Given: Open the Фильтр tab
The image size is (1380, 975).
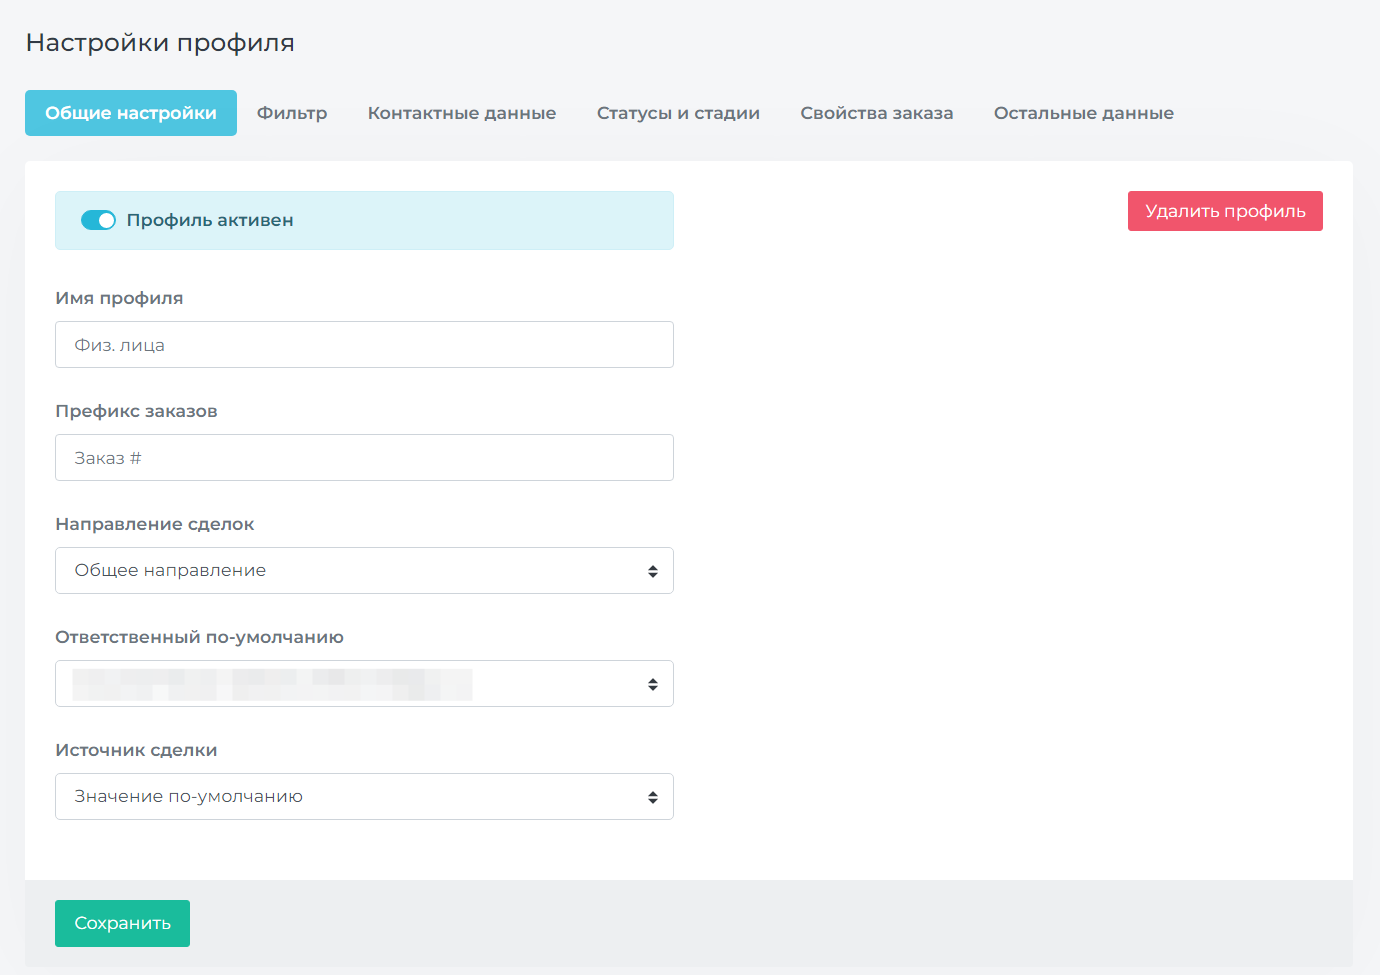Looking at the screenshot, I should pos(292,113).
